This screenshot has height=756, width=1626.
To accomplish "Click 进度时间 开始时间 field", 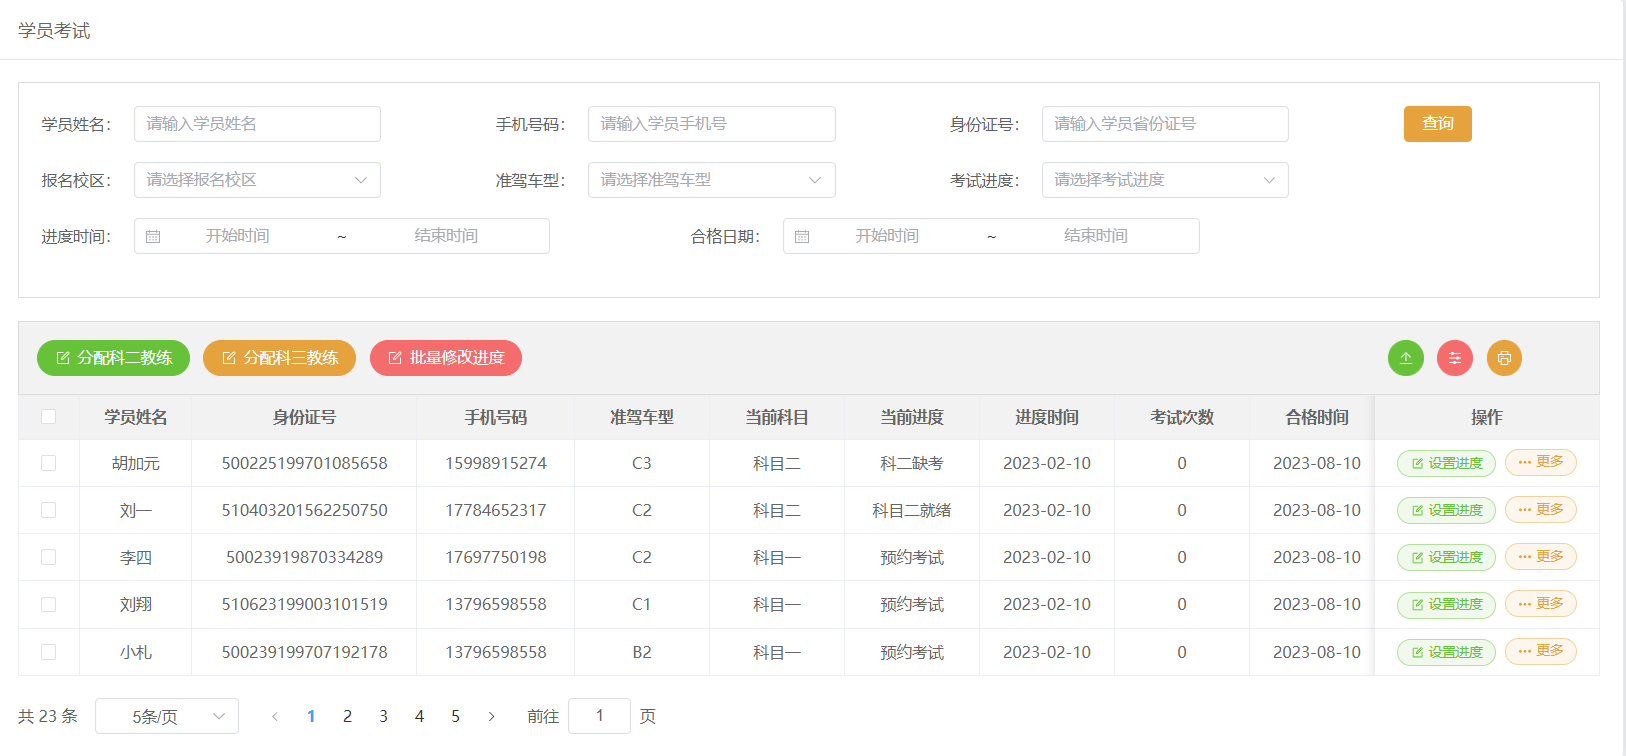I will (x=238, y=236).
